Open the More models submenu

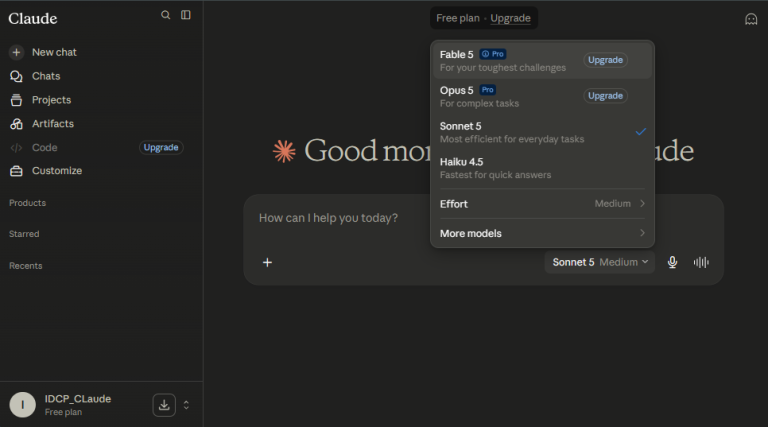pyautogui.click(x=542, y=234)
